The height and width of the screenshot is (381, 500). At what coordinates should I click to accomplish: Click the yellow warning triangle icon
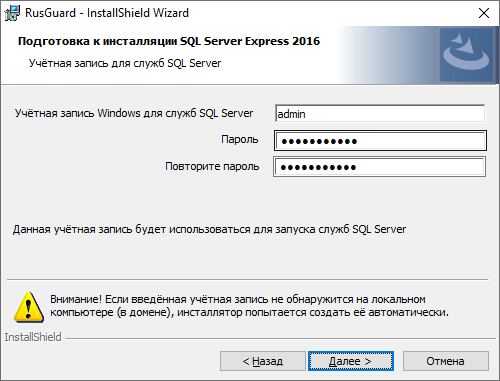click(x=29, y=307)
